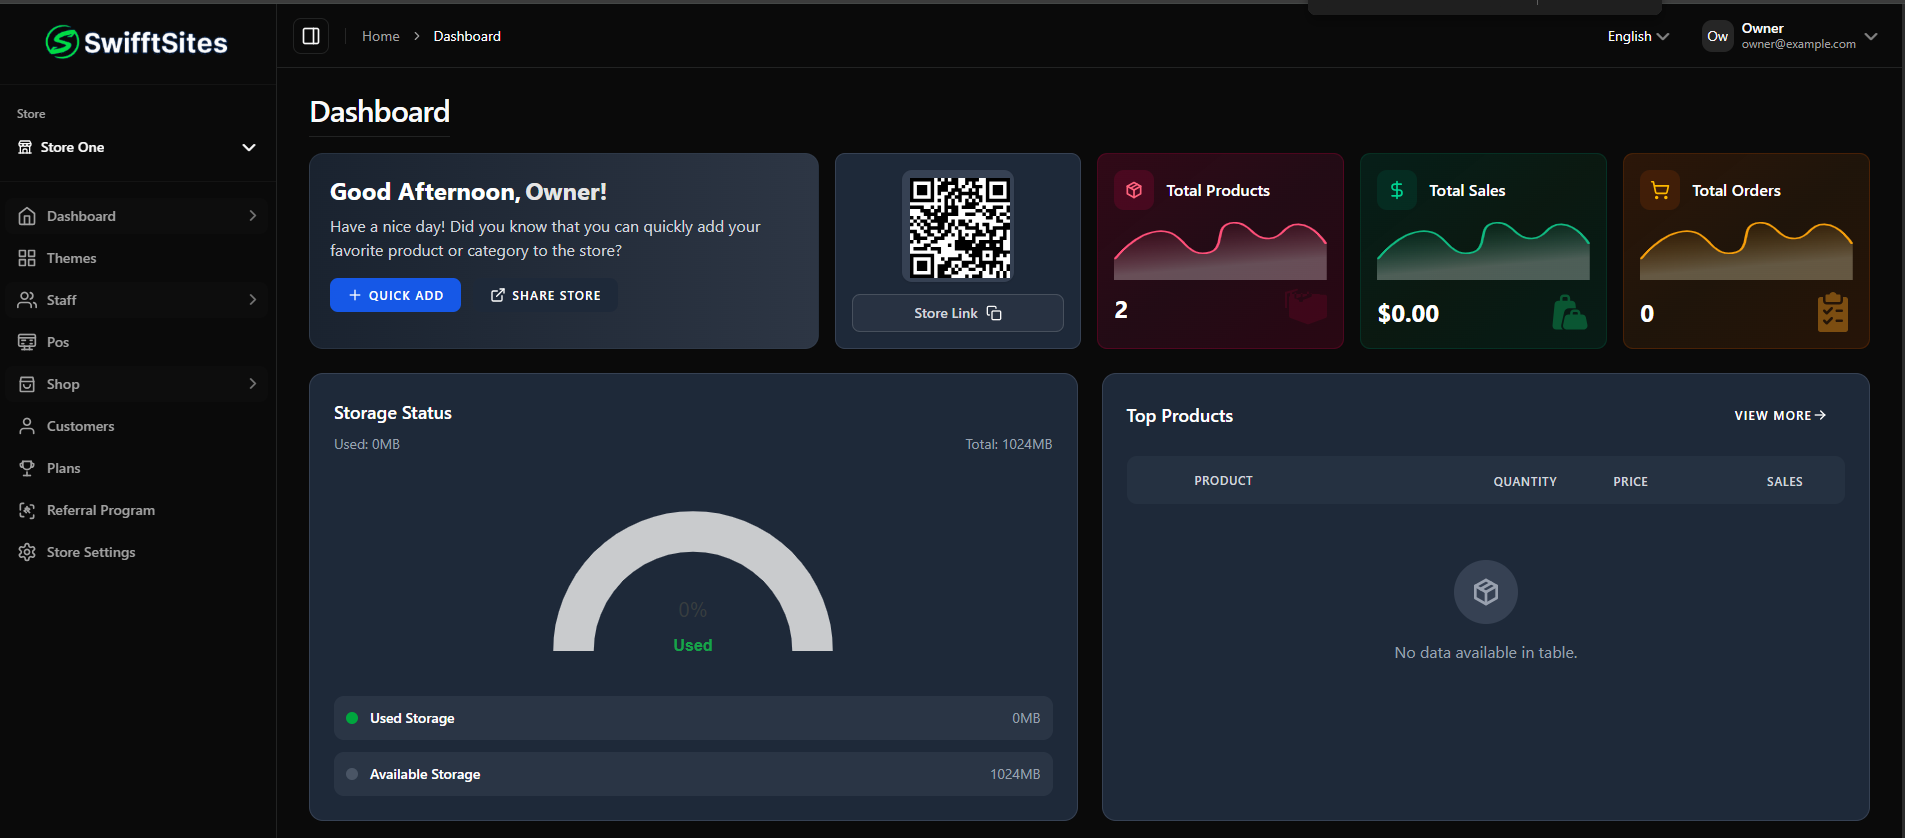This screenshot has height=838, width=1905.
Task: Open the English language dropdown
Action: [1638, 36]
